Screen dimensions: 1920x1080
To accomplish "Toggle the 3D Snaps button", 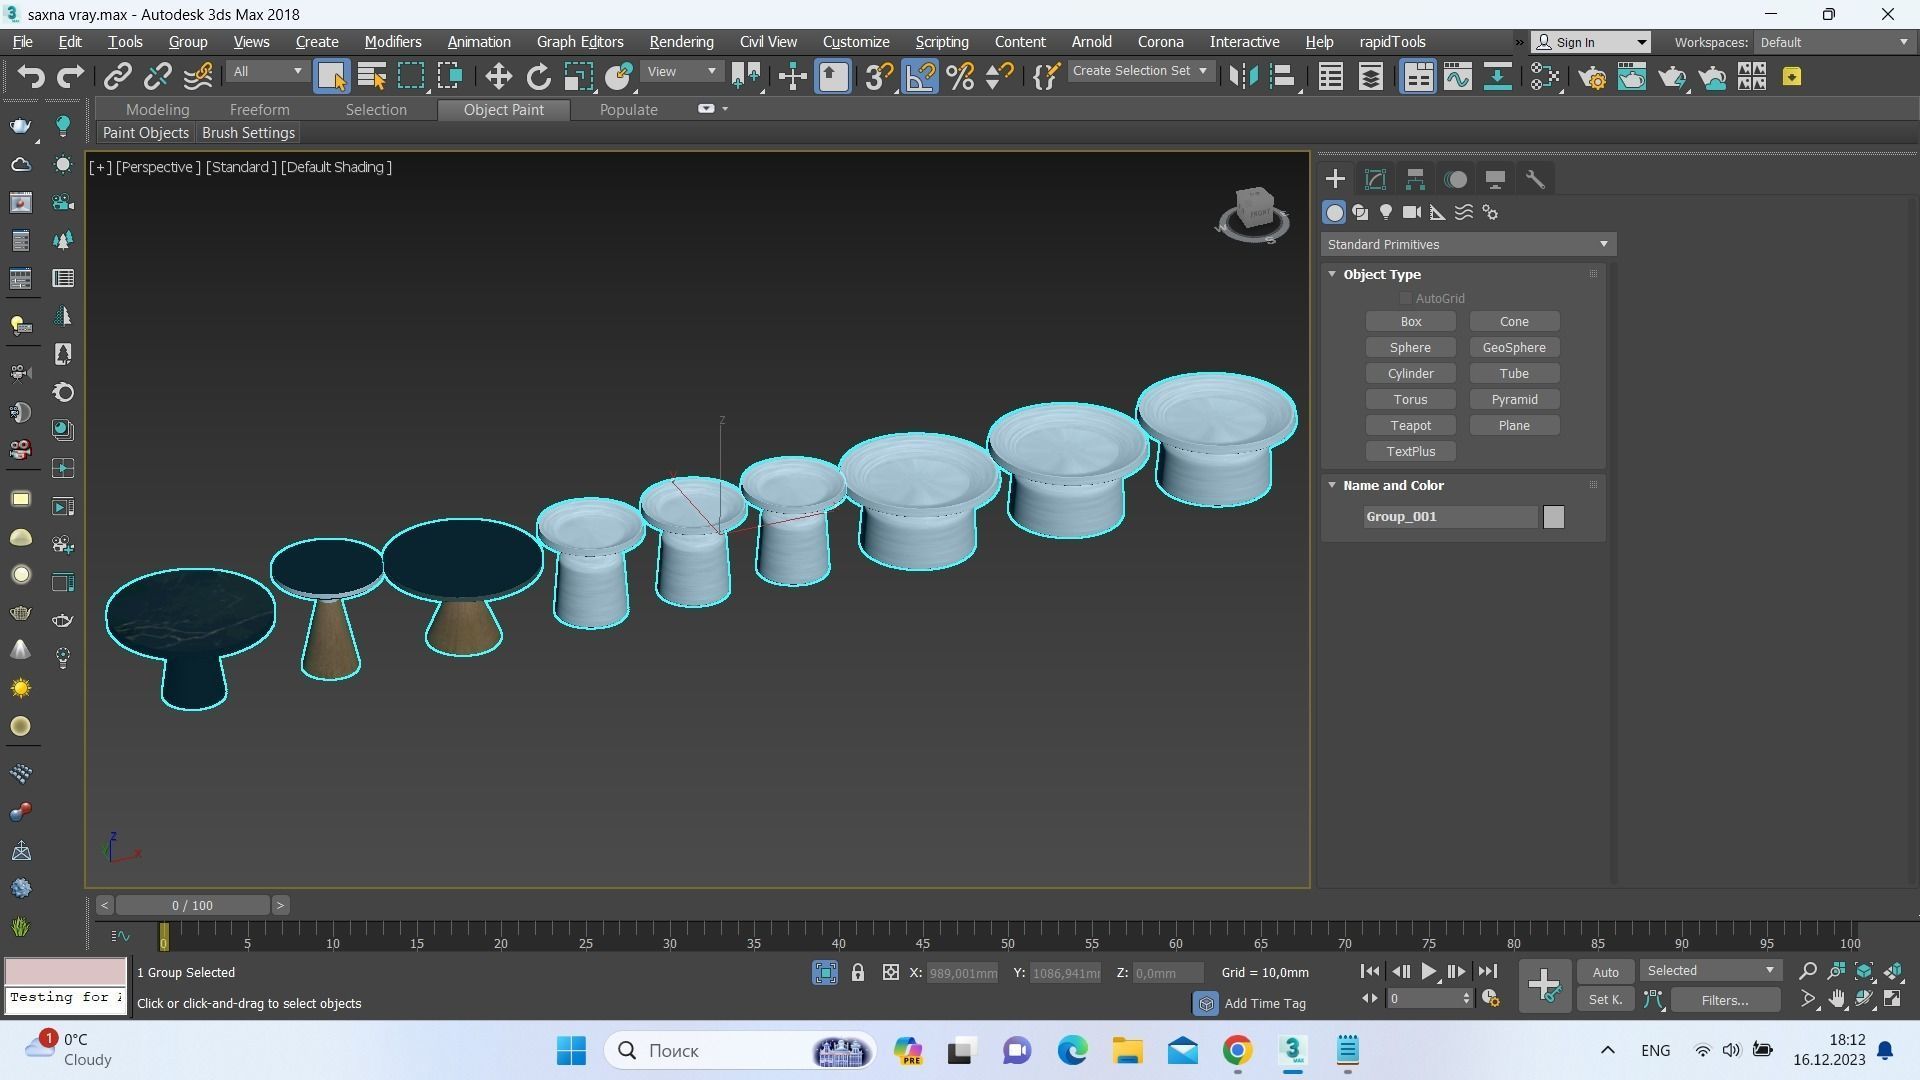I will (x=879, y=77).
